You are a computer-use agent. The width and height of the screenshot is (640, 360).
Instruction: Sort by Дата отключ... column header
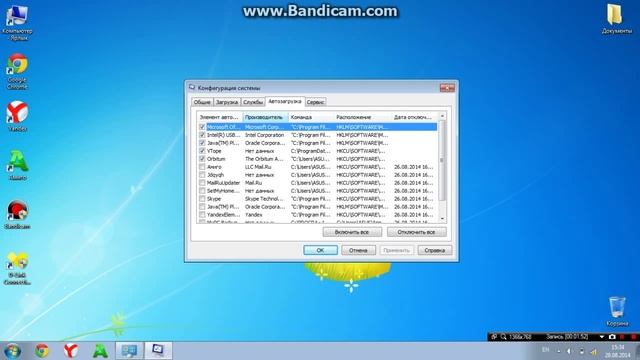414,117
